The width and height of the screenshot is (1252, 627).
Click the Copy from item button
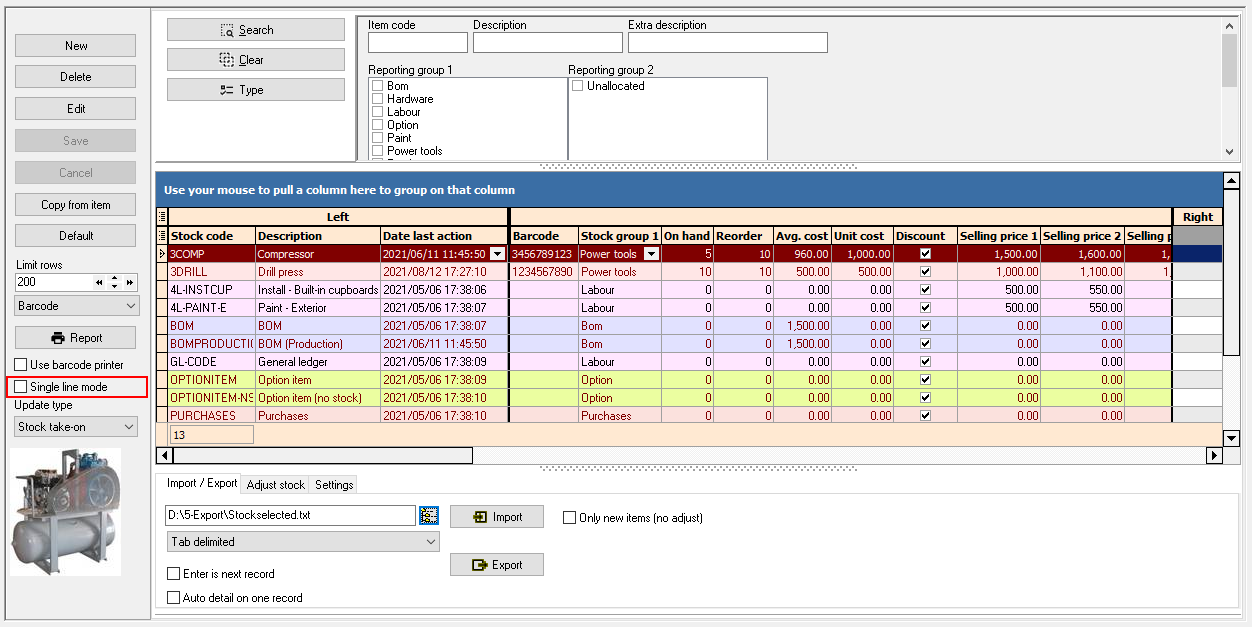[x=76, y=205]
